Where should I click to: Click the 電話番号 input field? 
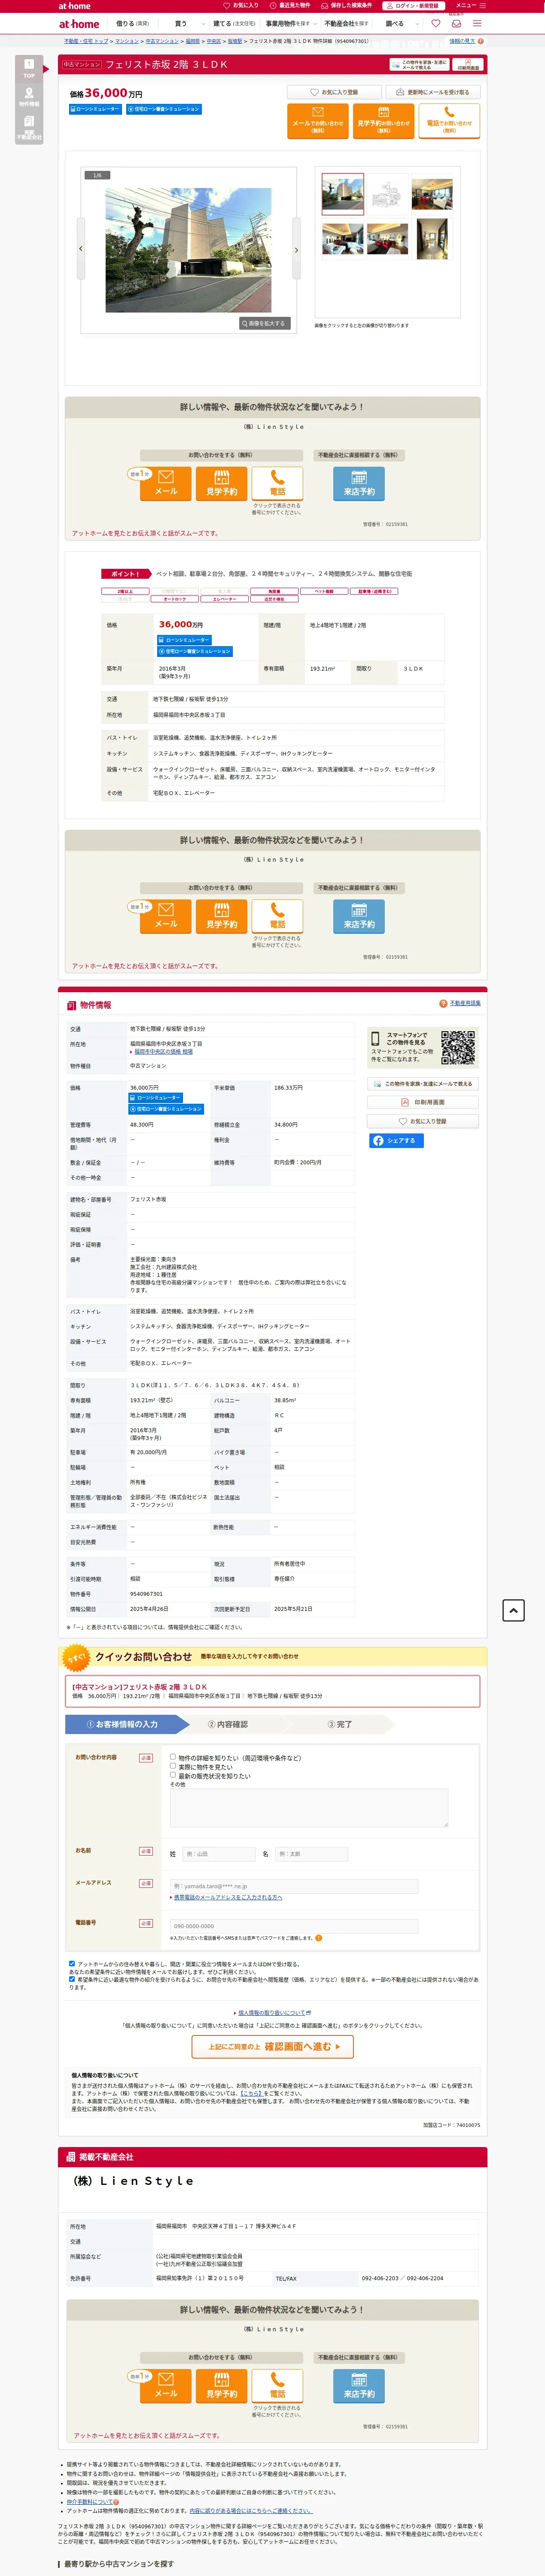tap(294, 1925)
